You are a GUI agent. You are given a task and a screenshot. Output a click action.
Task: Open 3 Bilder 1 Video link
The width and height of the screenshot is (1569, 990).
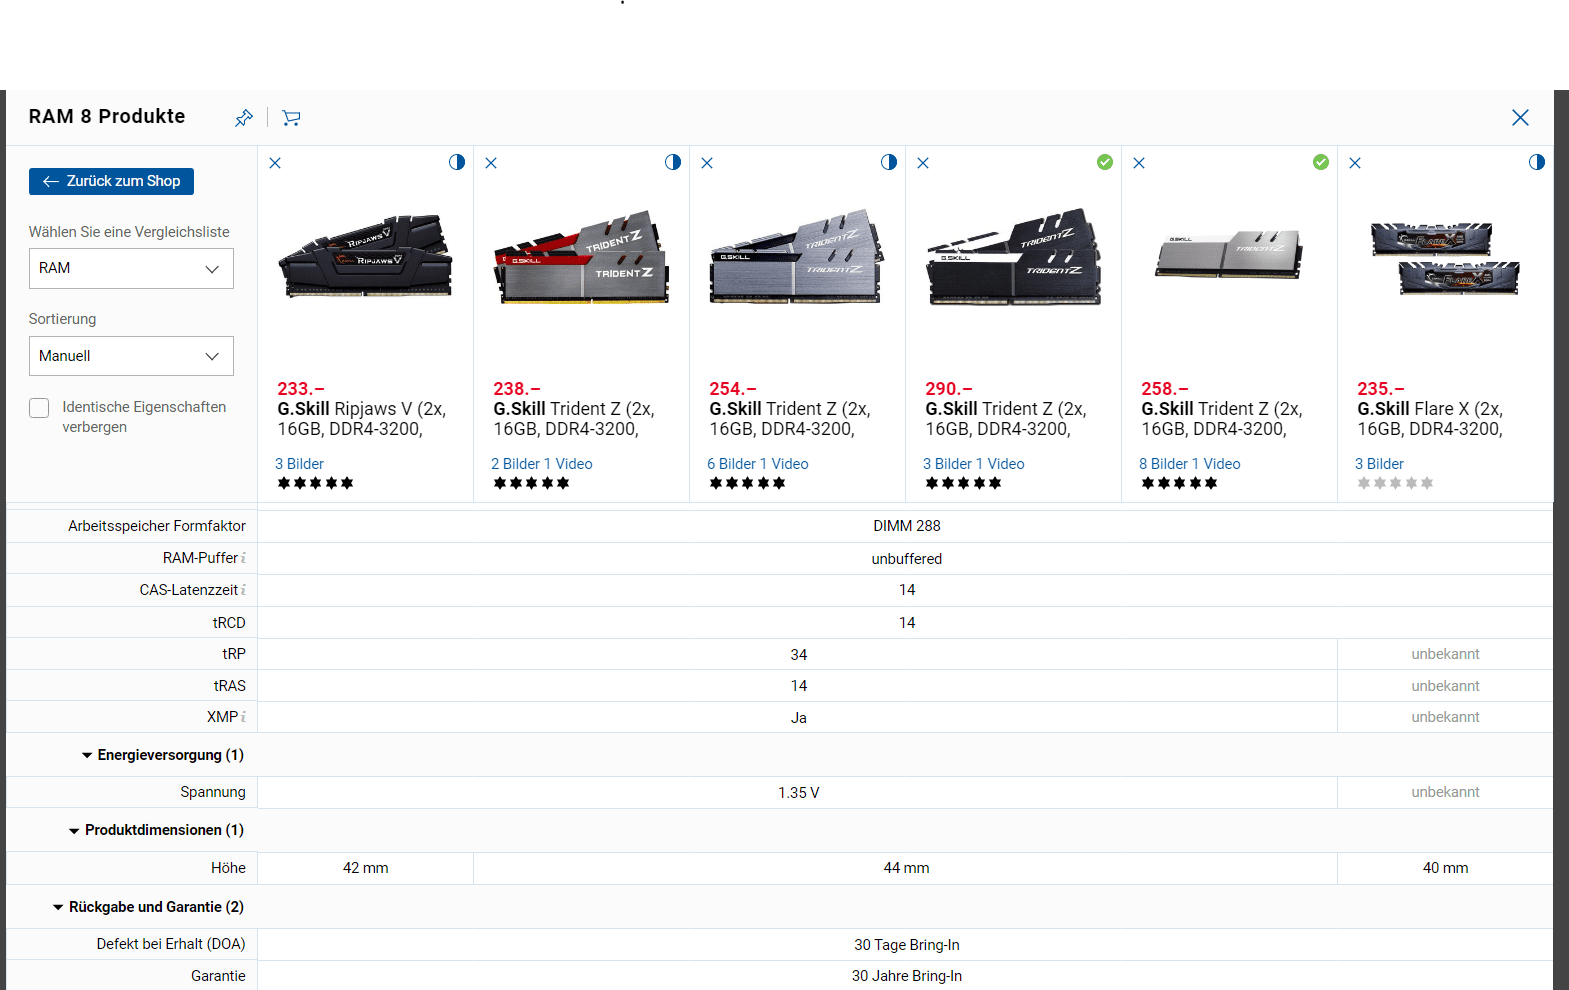coord(973,464)
